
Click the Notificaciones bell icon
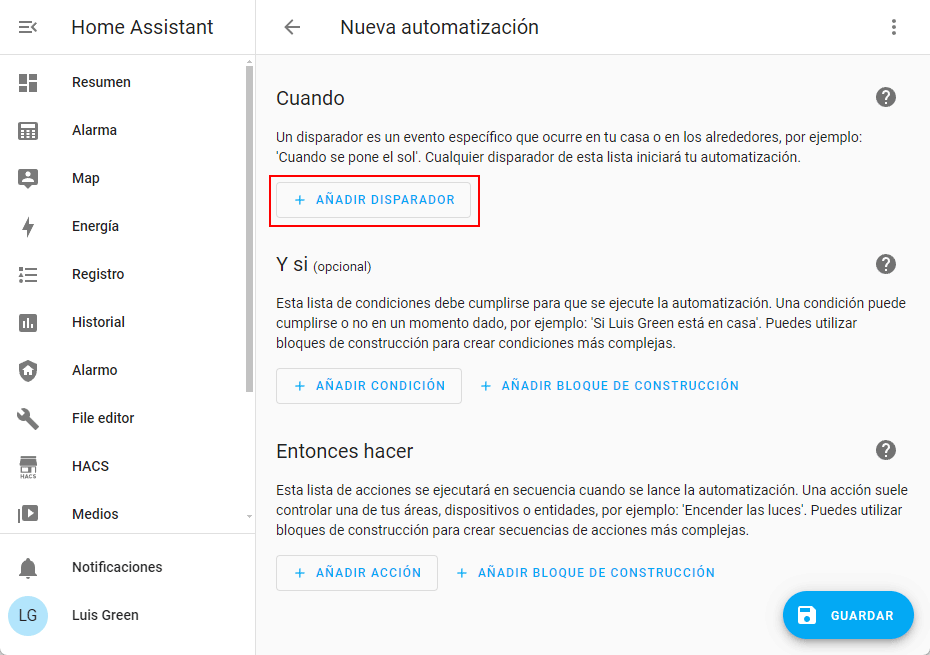pos(28,567)
